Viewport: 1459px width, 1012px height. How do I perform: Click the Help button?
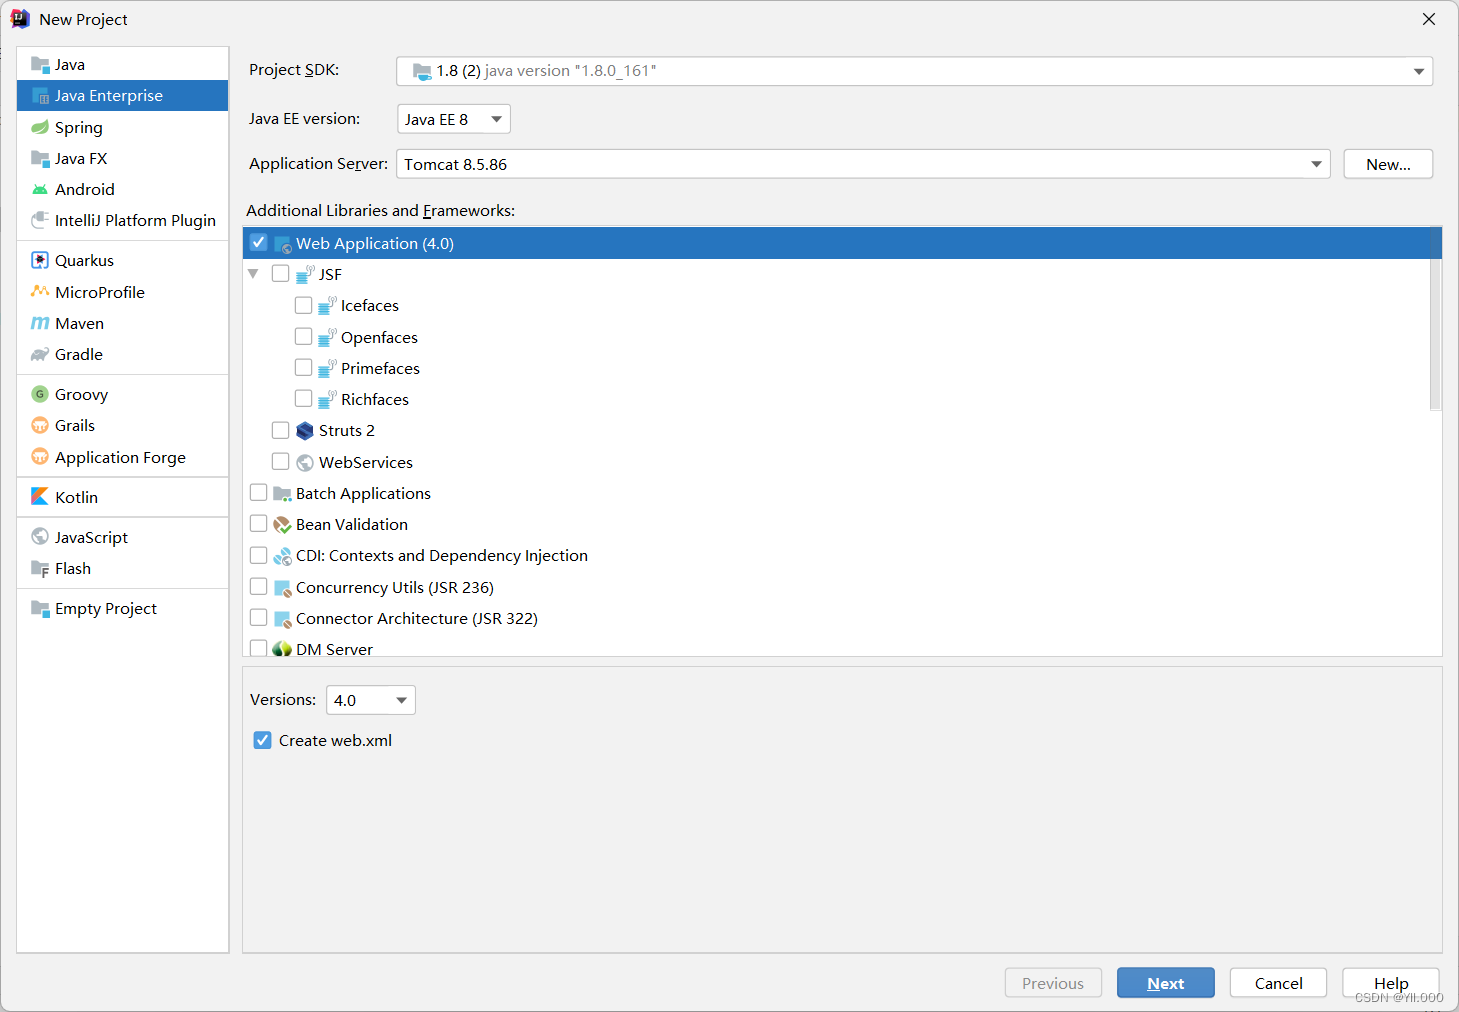click(x=1391, y=983)
